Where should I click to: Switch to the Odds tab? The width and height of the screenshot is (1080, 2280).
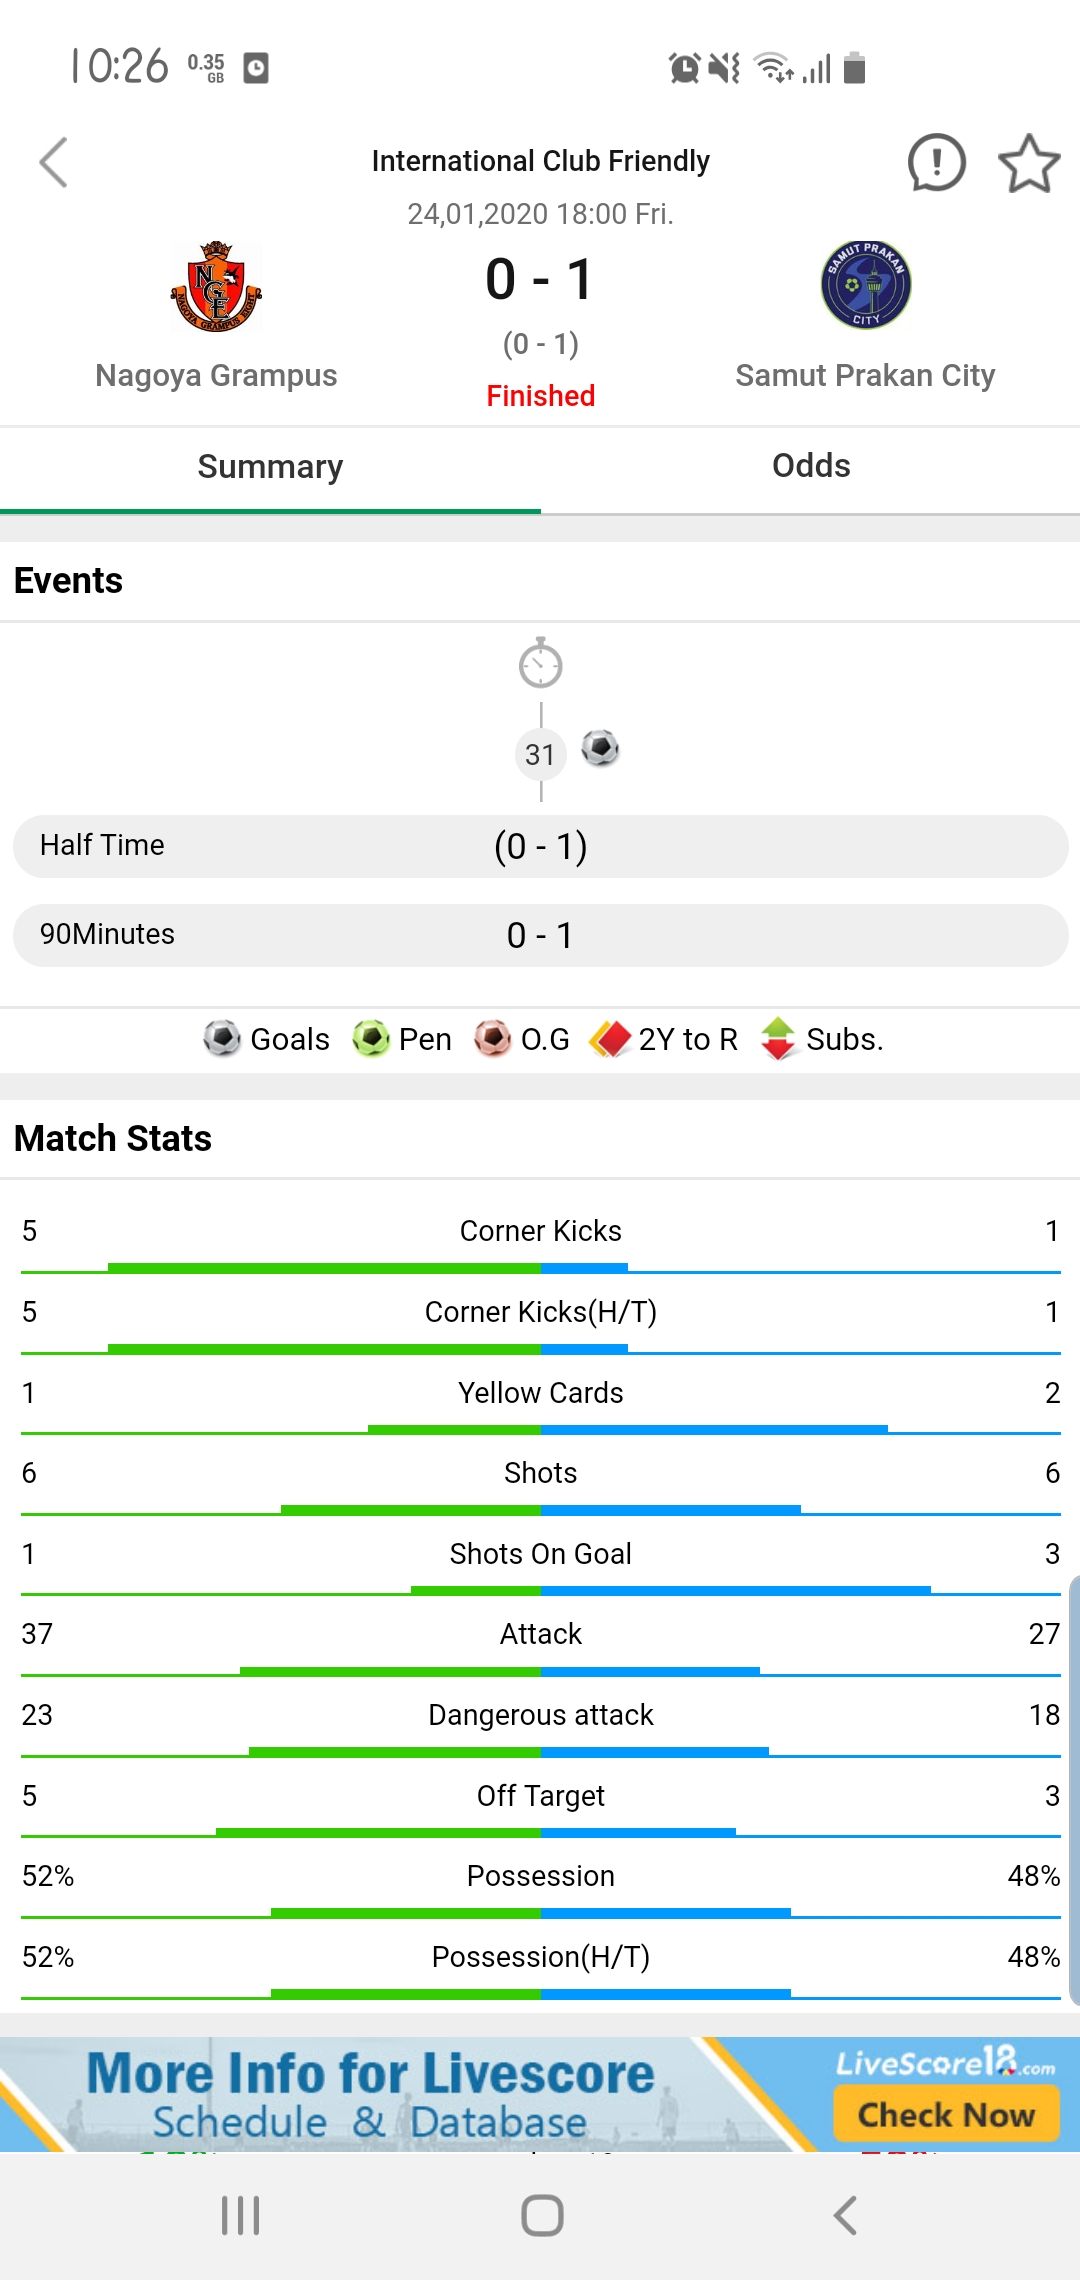(x=811, y=466)
